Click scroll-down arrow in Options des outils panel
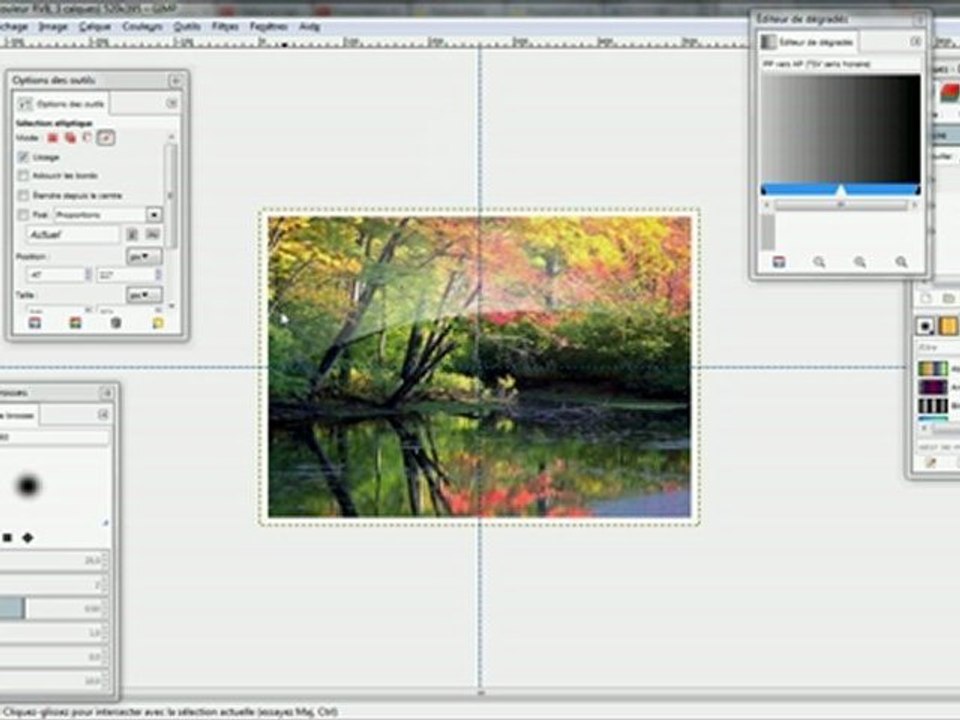960x720 pixels. pyautogui.click(x=171, y=306)
